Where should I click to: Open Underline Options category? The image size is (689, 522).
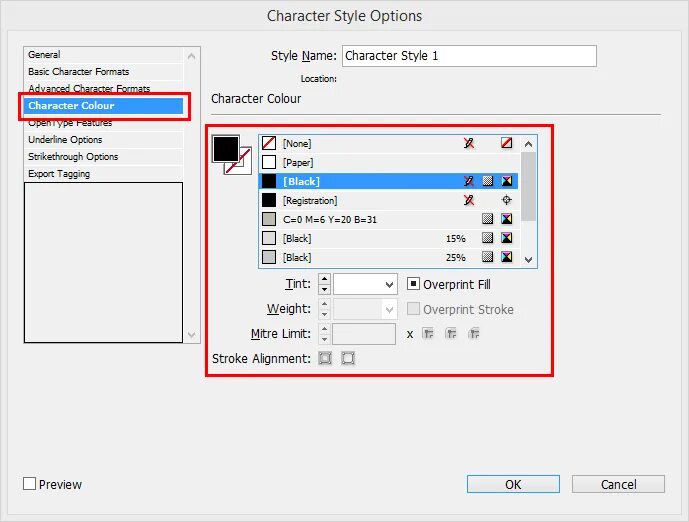(104, 140)
